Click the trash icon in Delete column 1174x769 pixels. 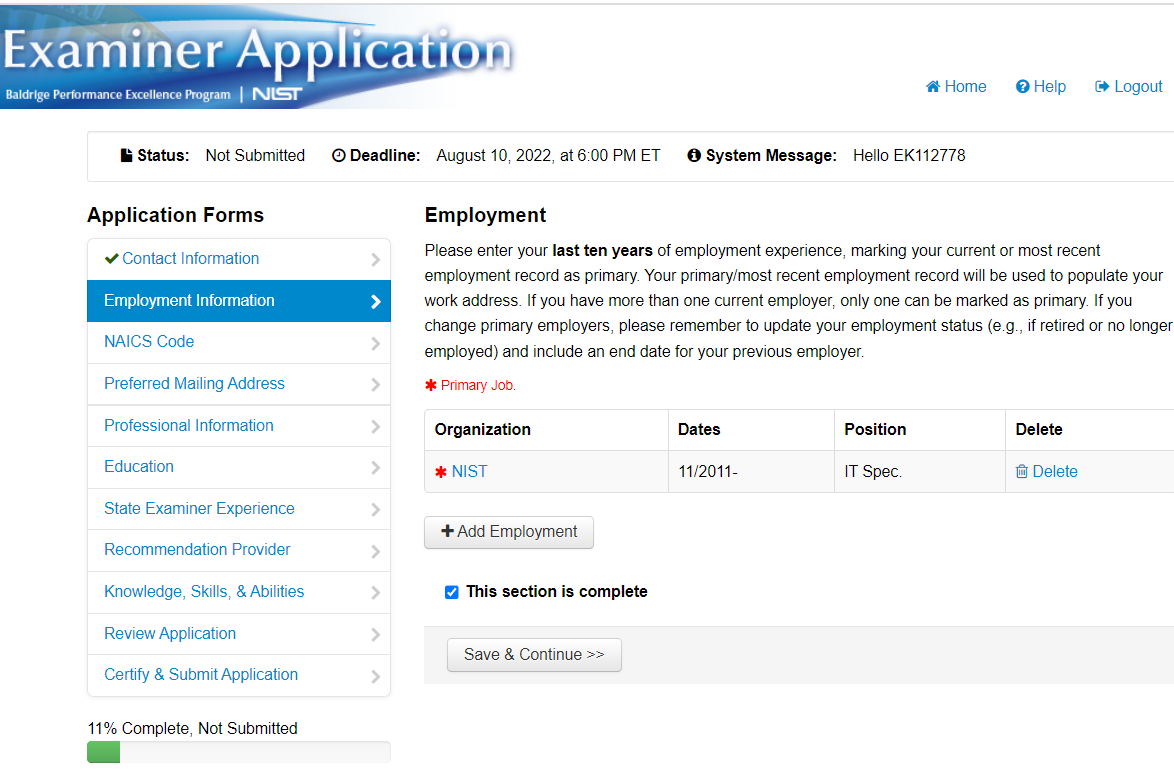tap(1022, 472)
